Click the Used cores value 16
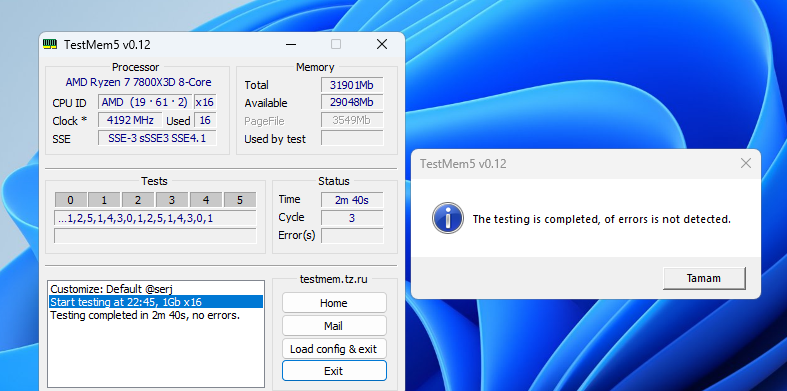This screenshot has height=391, width=787. pyautogui.click(x=205, y=120)
